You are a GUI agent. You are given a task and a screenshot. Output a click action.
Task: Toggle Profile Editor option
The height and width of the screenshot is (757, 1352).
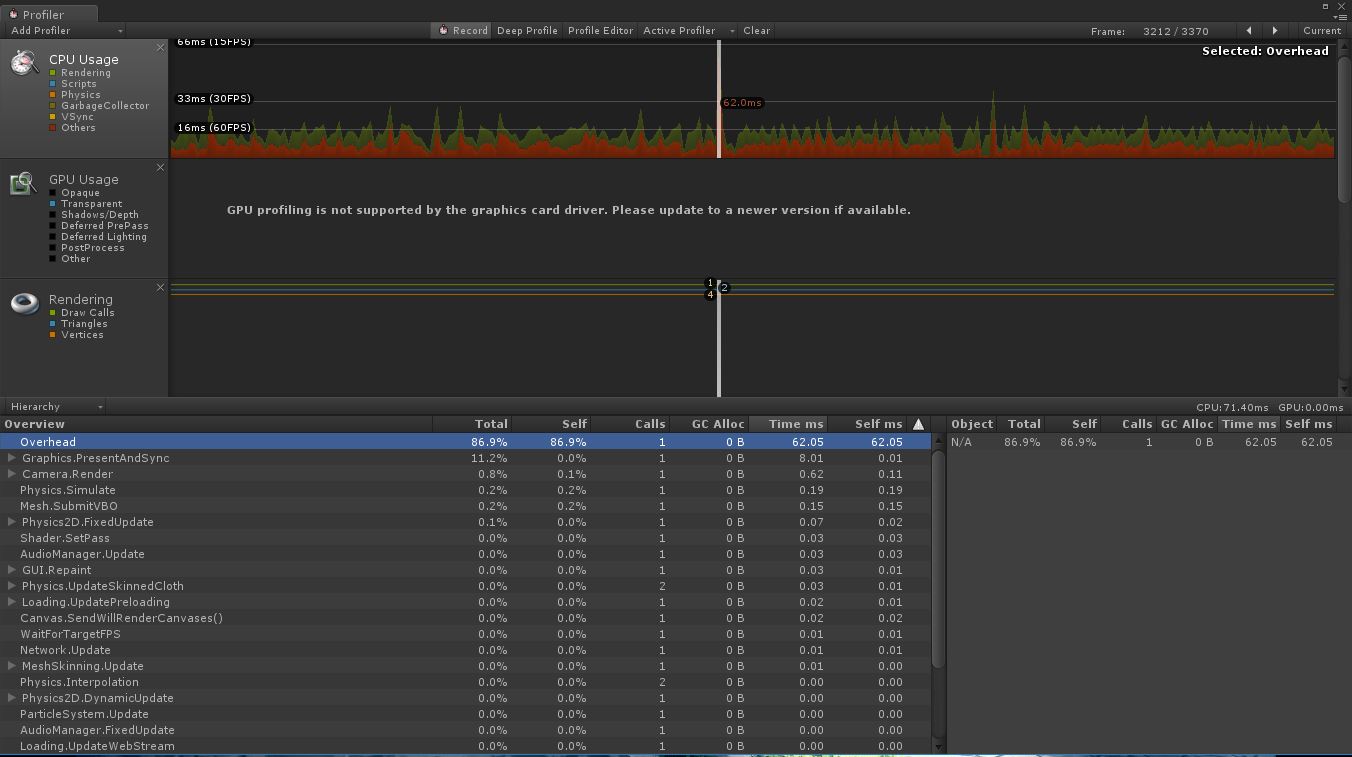click(x=600, y=31)
